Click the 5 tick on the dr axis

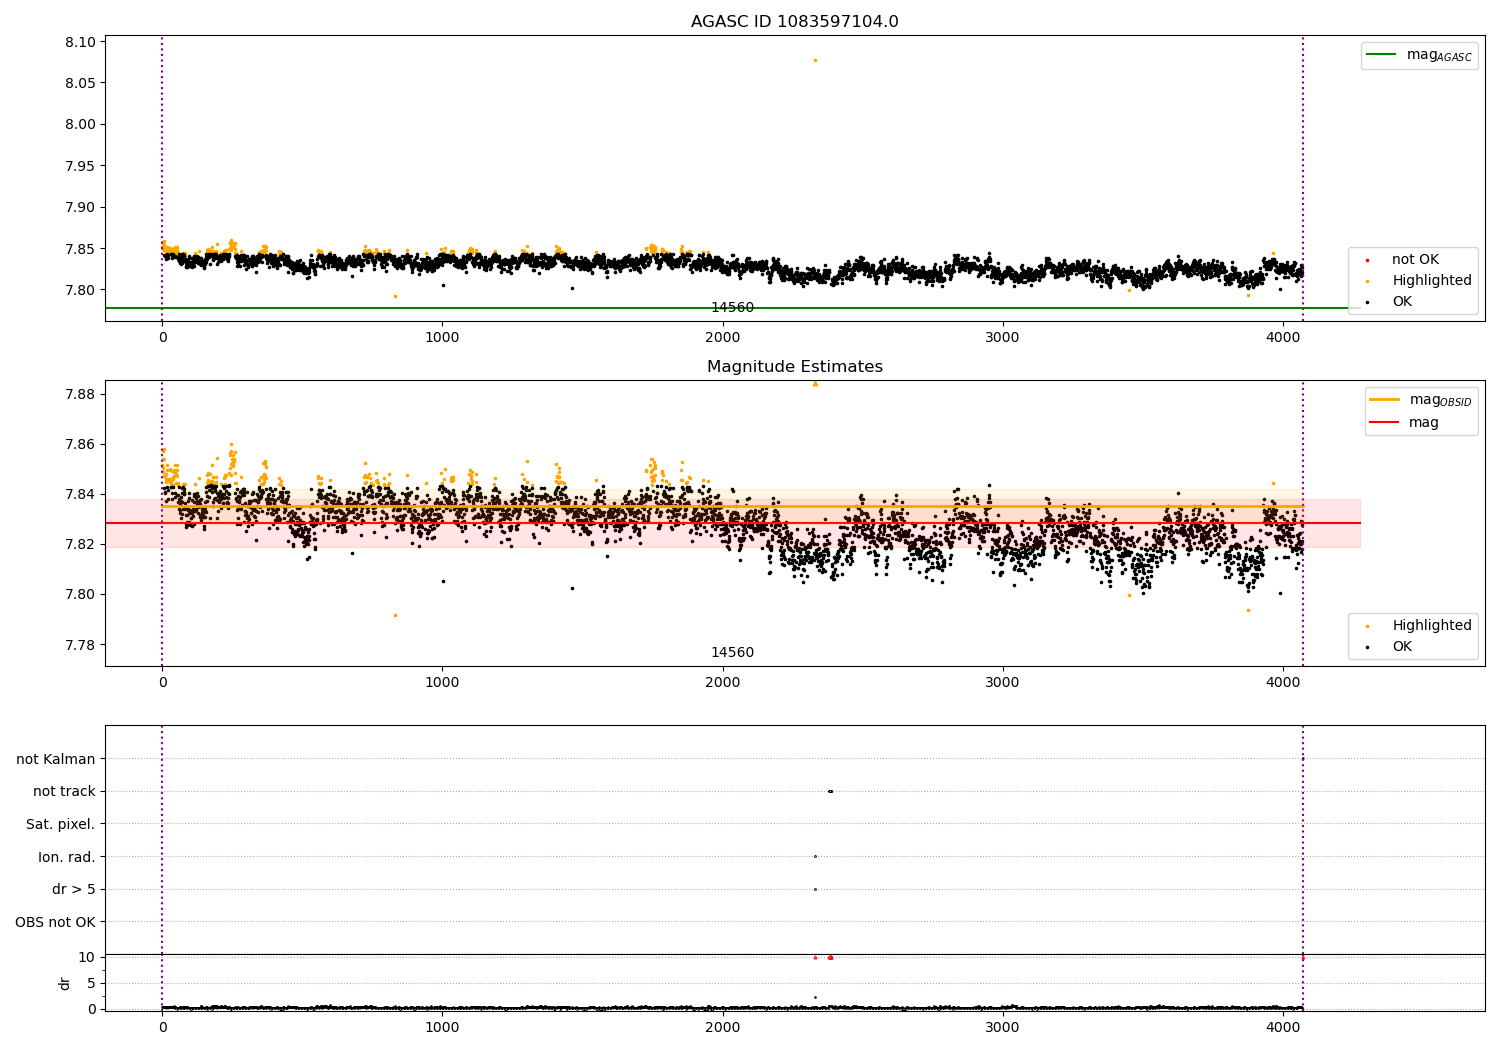point(91,983)
